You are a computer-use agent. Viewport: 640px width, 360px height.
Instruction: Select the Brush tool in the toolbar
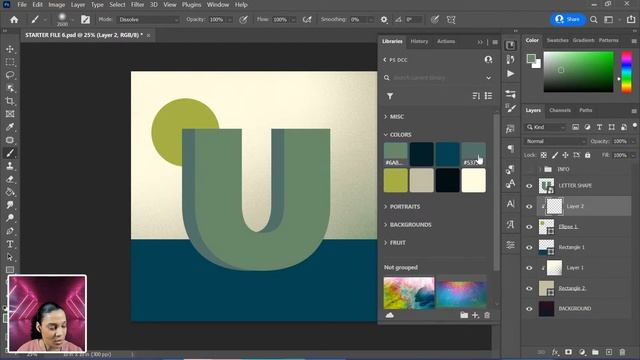[10, 153]
